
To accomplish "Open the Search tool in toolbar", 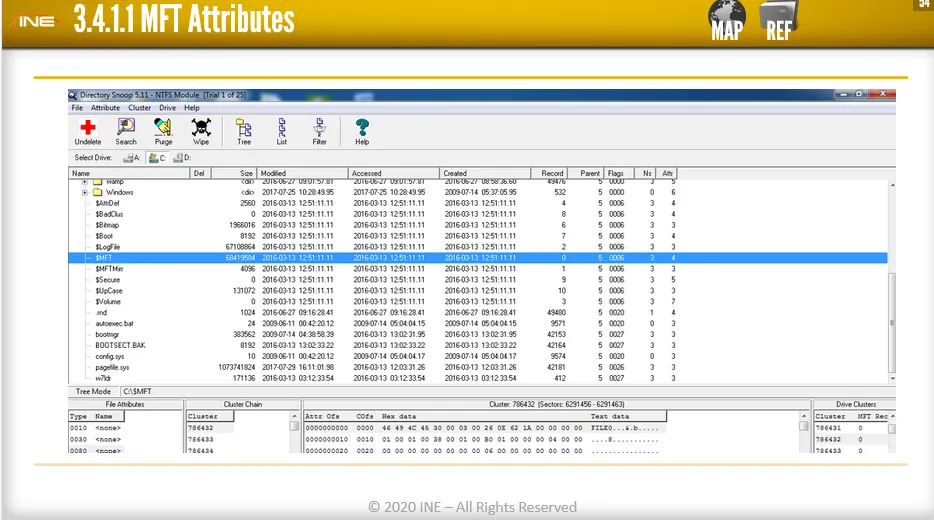I will [x=126, y=128].
